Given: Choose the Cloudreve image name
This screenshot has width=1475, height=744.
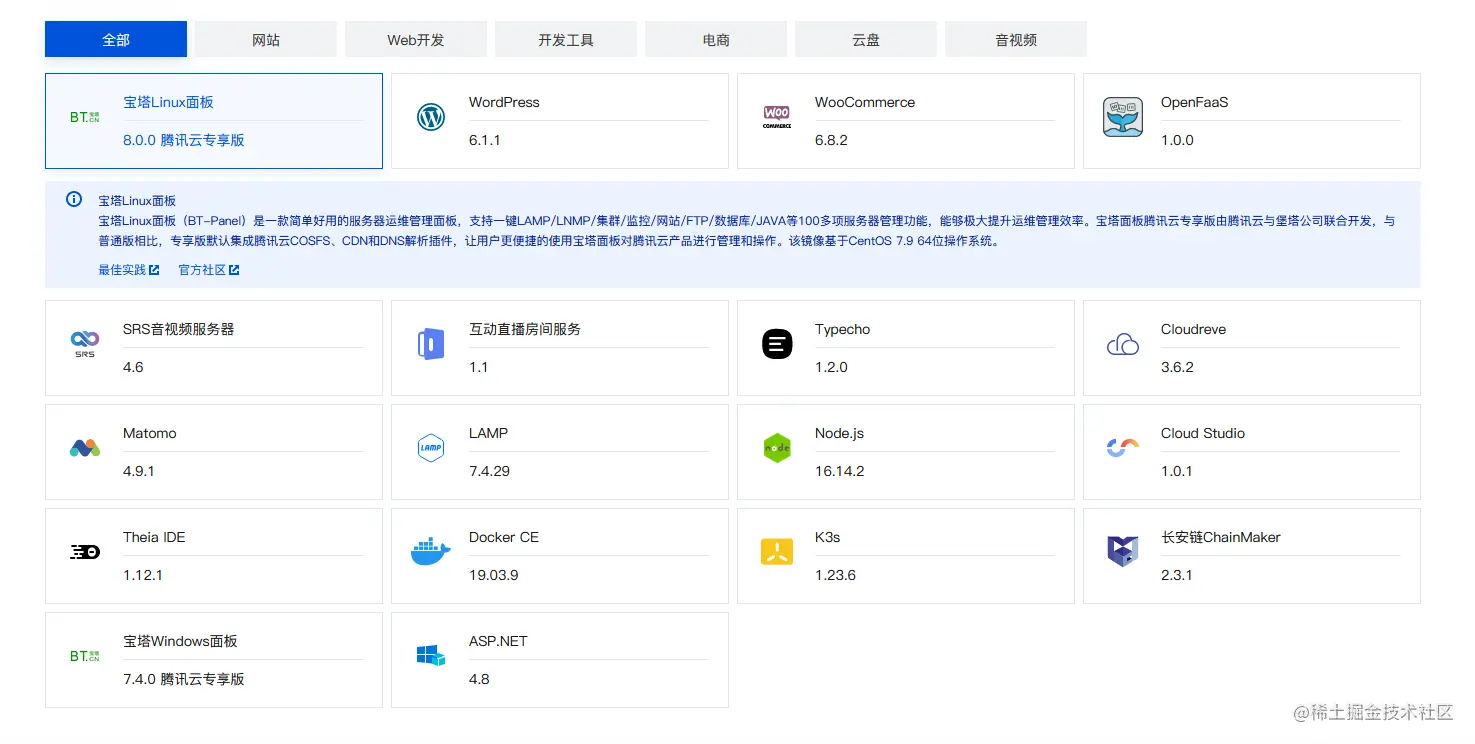Looking at the screenshot, I should 1193,329.
